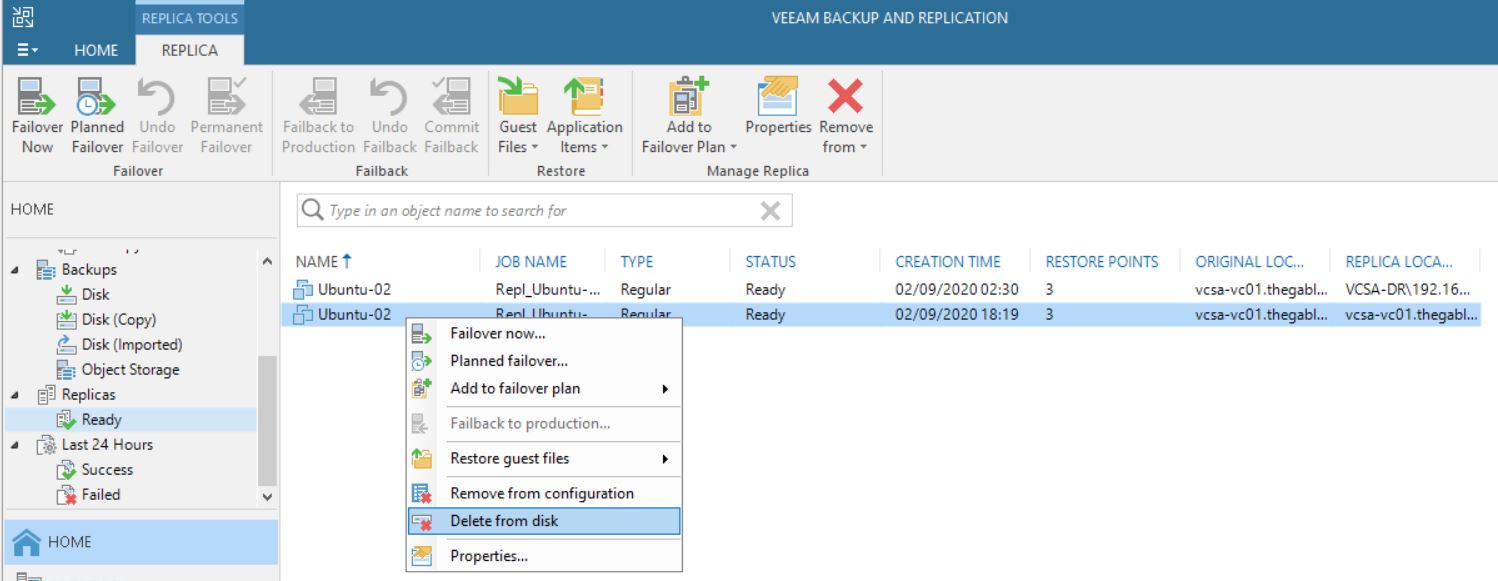The image size is (1498, 581).
Task: Click creation time 02/09/2020 18:19
Action: click(956, 315)
